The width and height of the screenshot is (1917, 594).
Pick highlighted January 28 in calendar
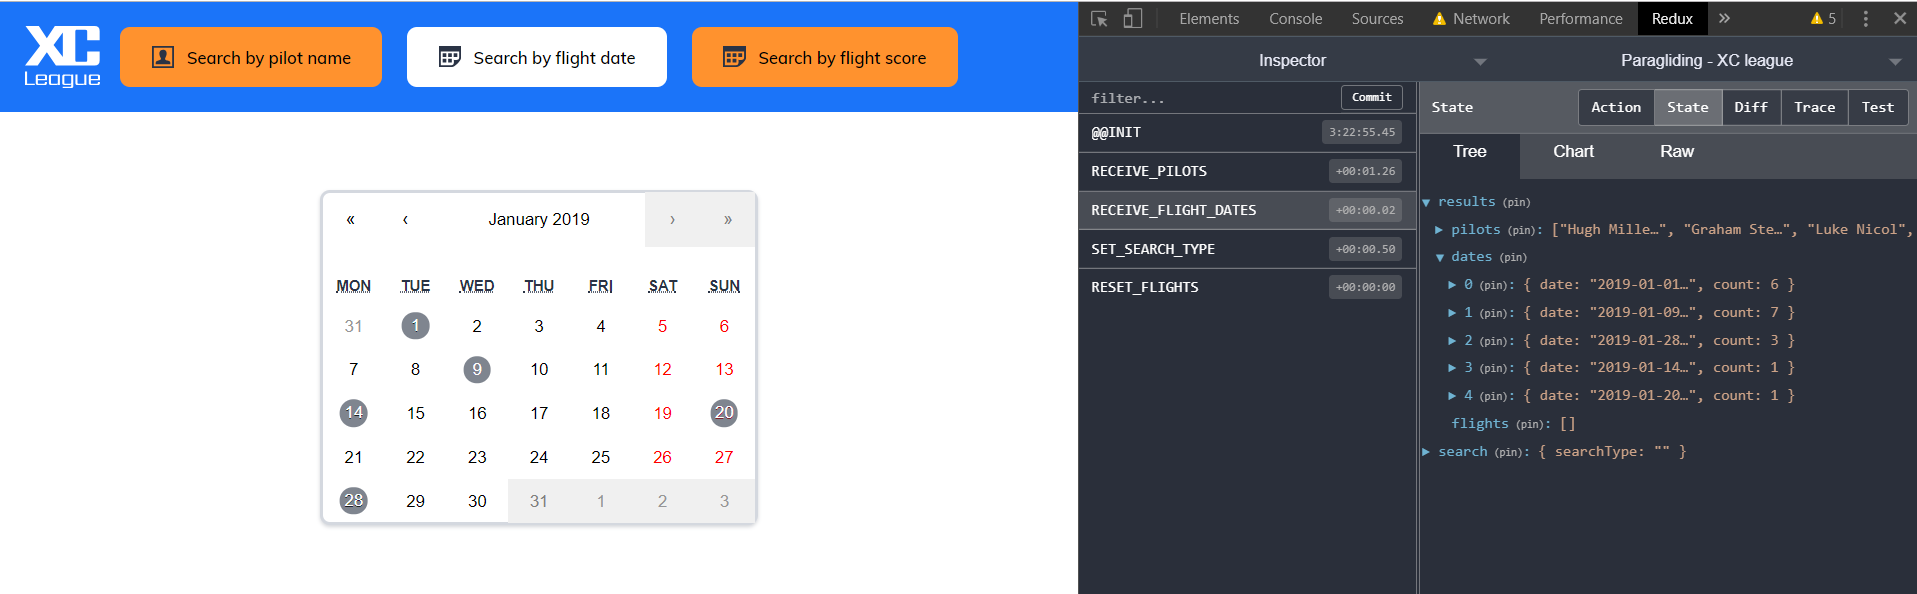pos(354,500)
